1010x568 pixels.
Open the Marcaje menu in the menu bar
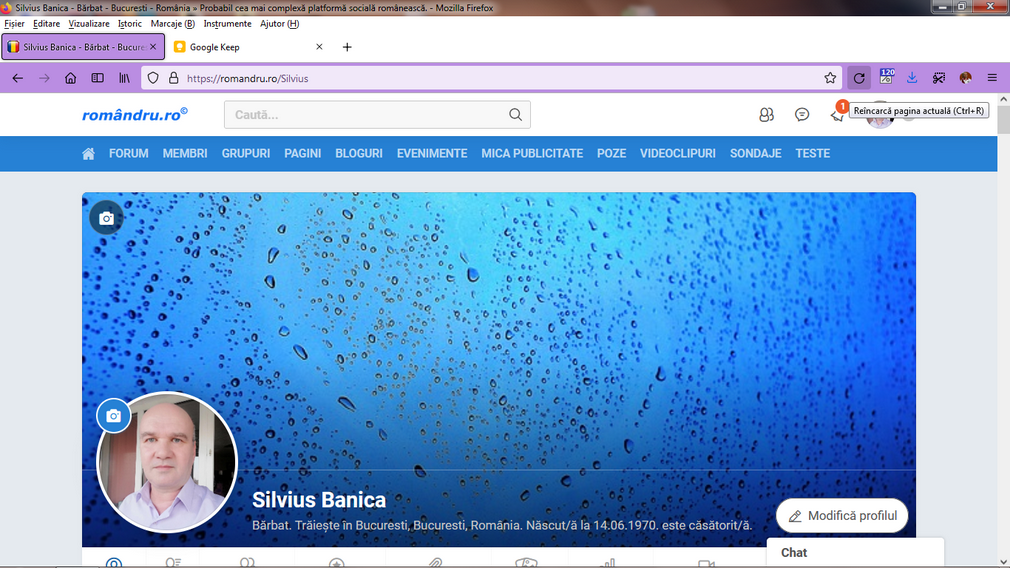(172, 24)
